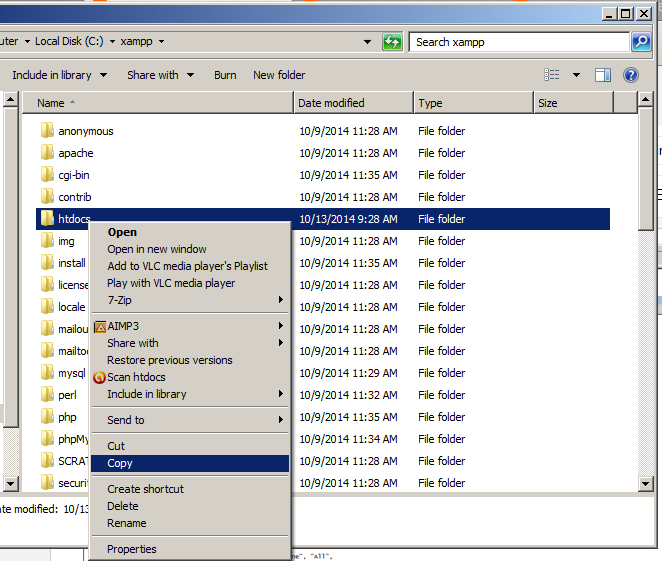Screen dimensions: 662x561
Task: Choose Play with VLC media player
Action: [190, 283]
